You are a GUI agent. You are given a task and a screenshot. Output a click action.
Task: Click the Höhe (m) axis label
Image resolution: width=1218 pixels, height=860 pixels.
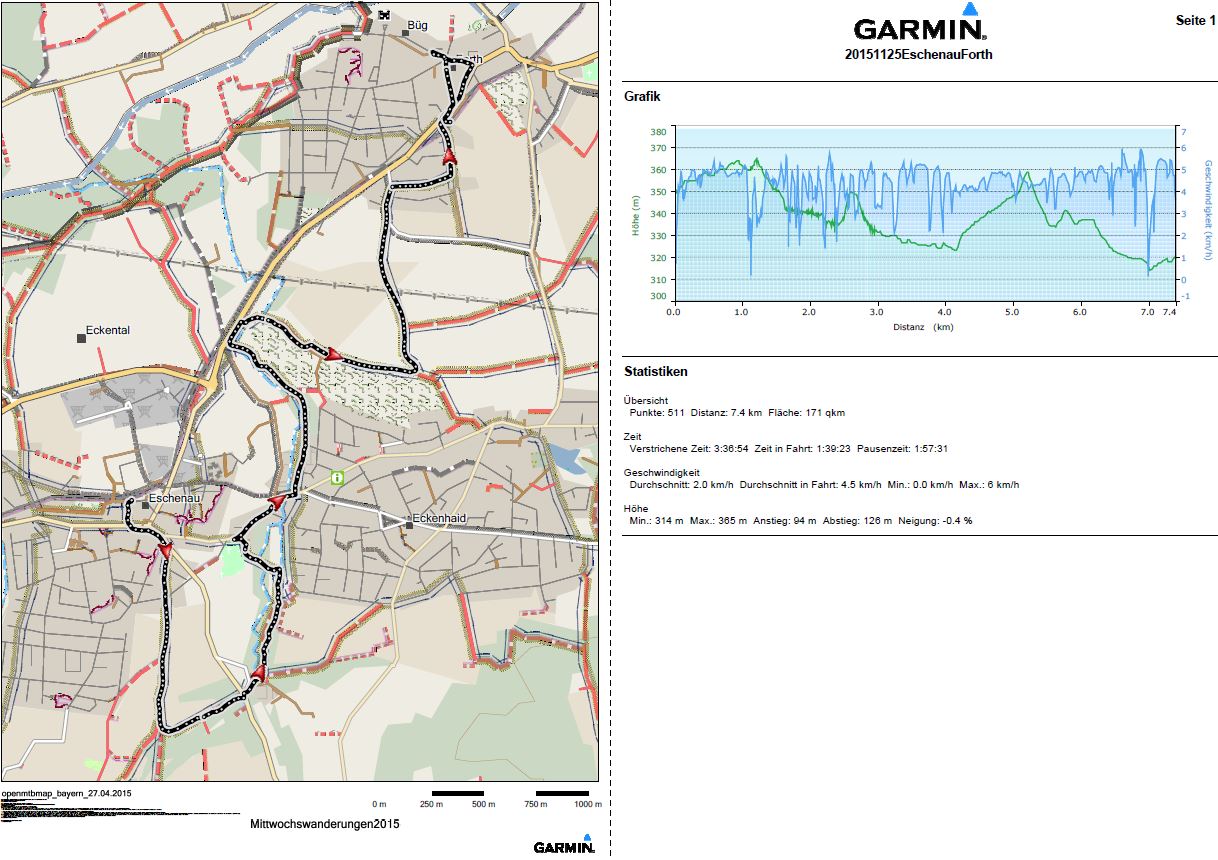[x=635, y=215]
